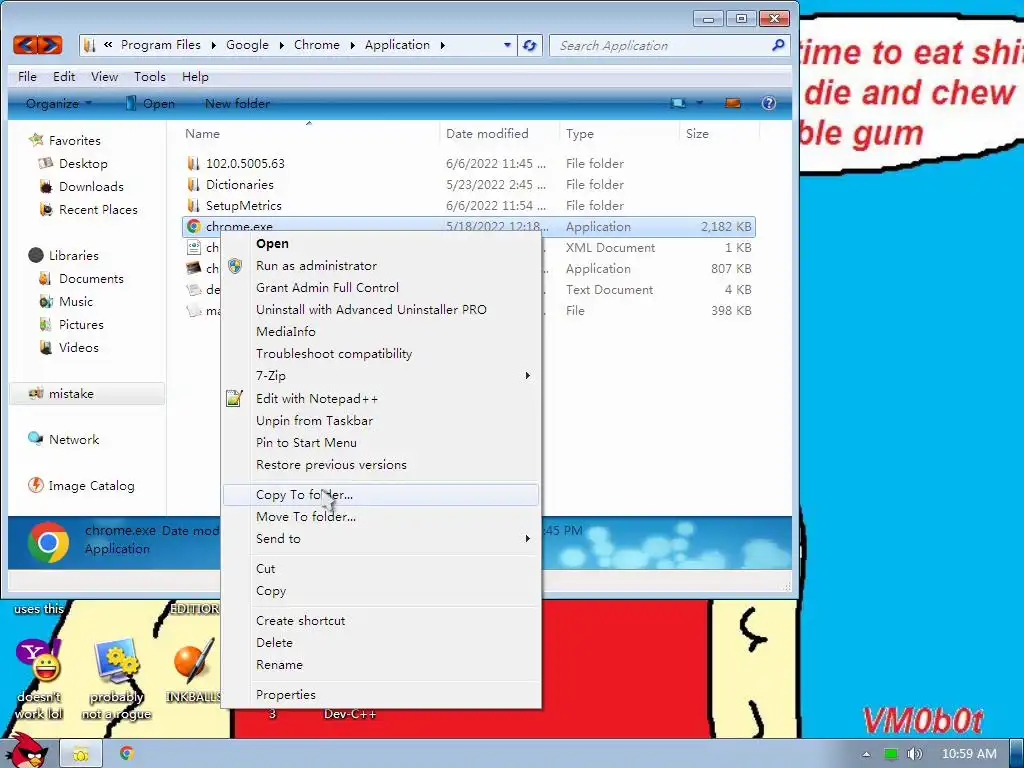Click the Libraries sidebar icon
The width and height of the screenshot is (1024, 768).
click(36, 255)
